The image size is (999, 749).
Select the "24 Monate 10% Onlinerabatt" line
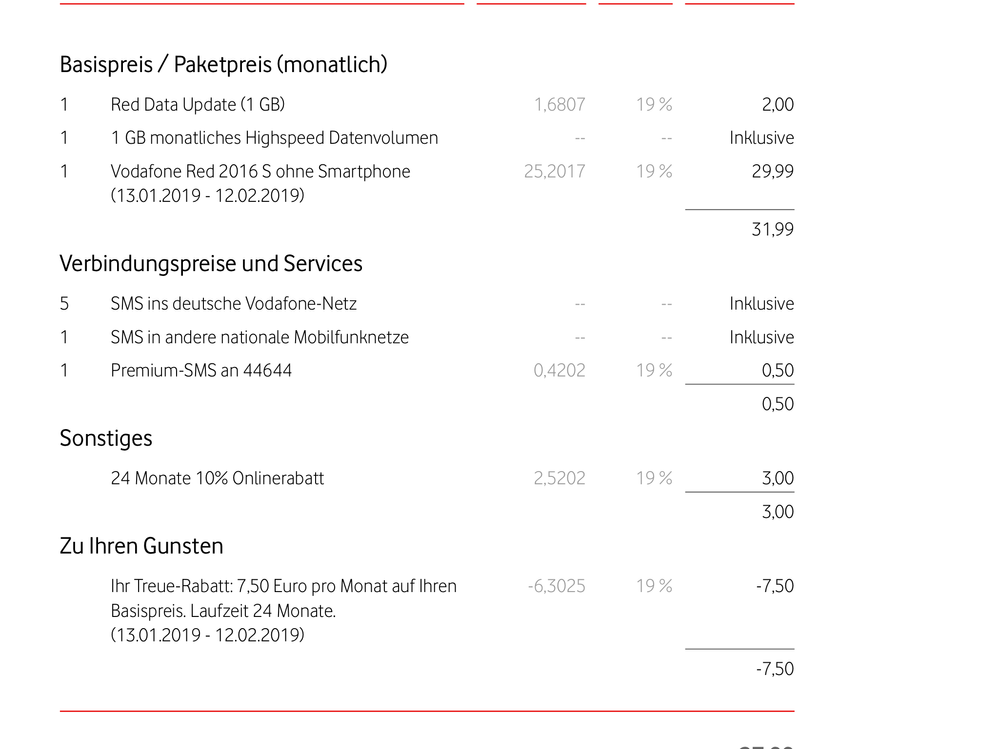point(217,479)
